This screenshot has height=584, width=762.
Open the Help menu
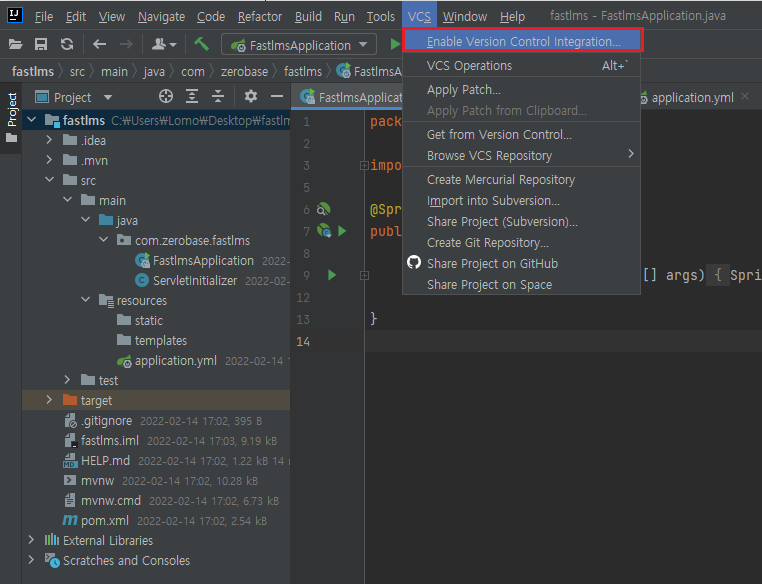pyautogui.click(x=512, y=17)
